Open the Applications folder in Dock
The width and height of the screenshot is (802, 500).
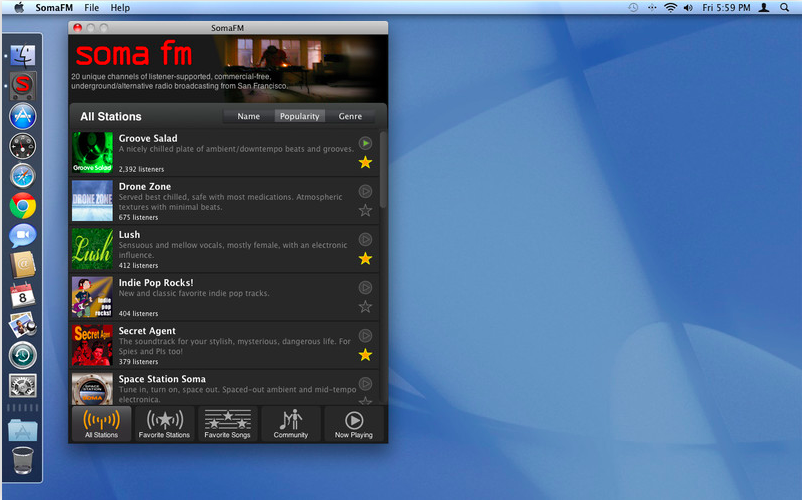tap(23, 430)
